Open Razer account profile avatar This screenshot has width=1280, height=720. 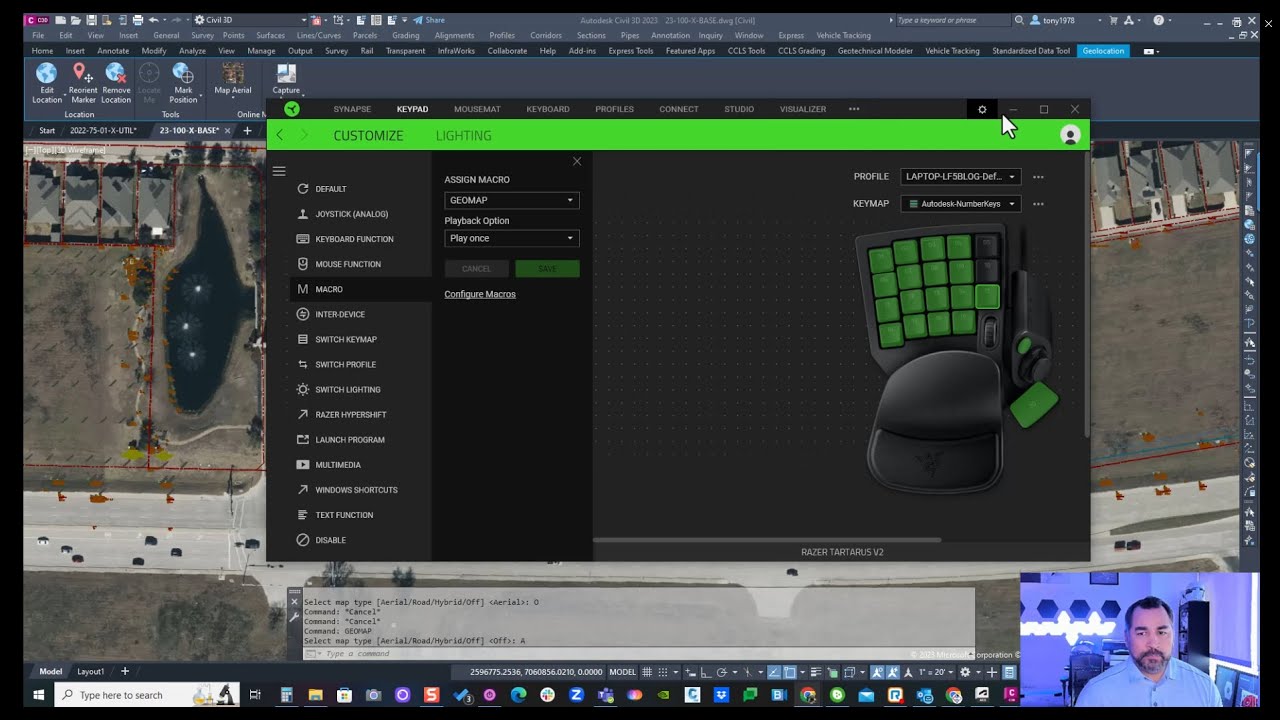click(x=1070, y=135)
